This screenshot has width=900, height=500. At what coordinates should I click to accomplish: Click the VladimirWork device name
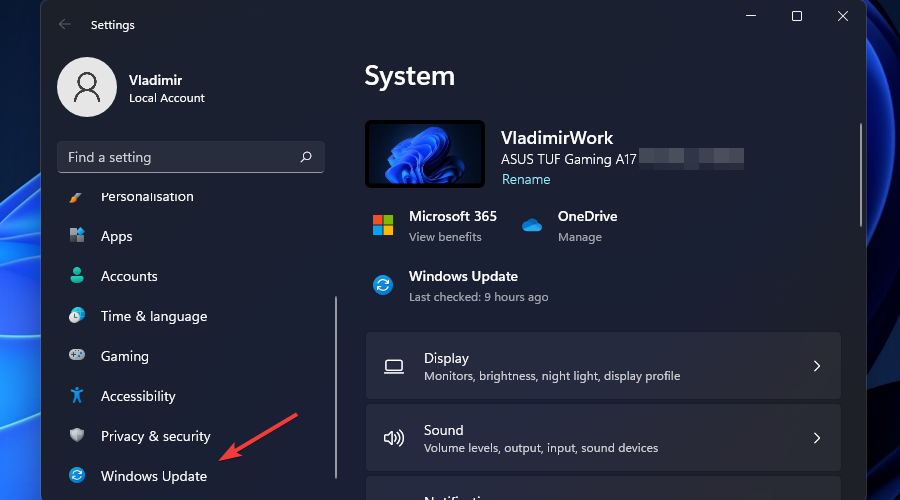point(557,138)
